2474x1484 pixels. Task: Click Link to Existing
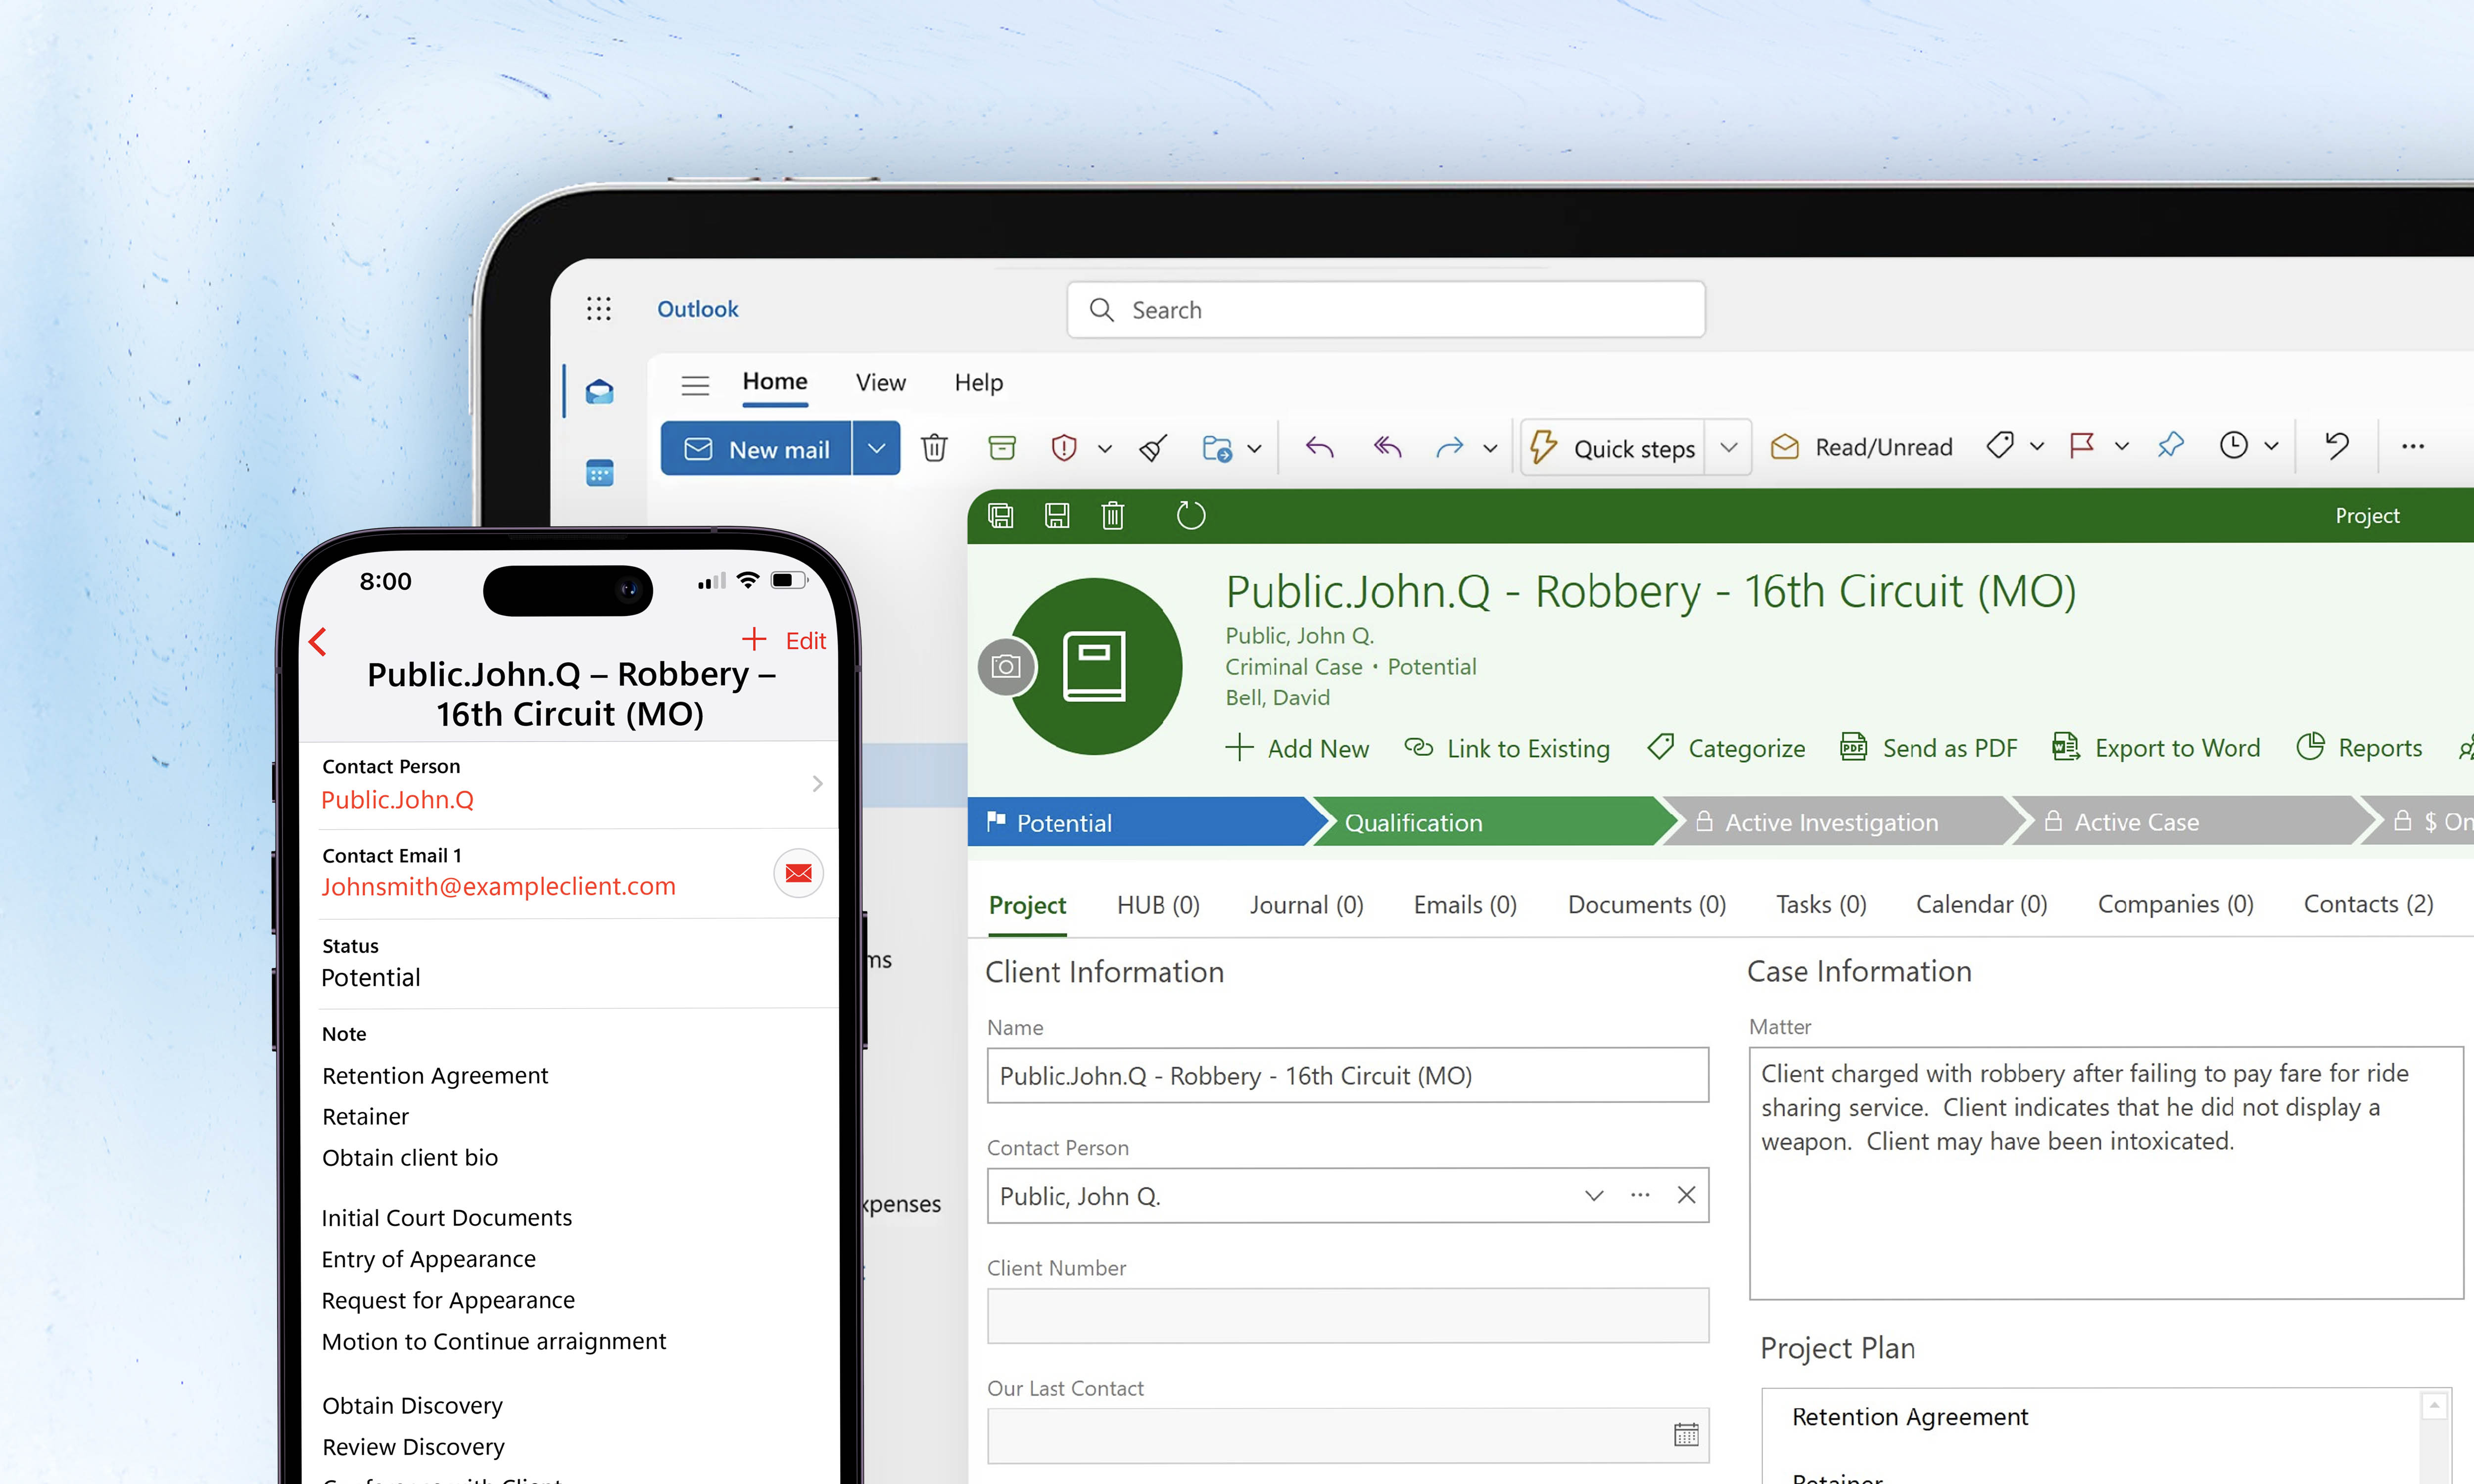click(x=1507, y=748)
